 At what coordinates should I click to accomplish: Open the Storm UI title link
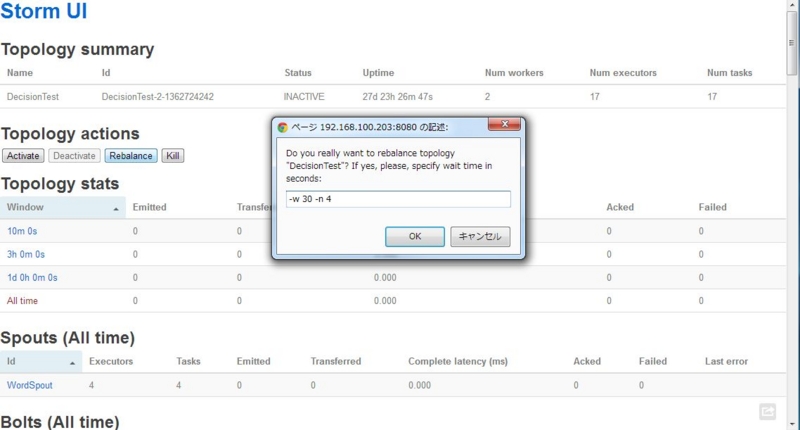44,11
